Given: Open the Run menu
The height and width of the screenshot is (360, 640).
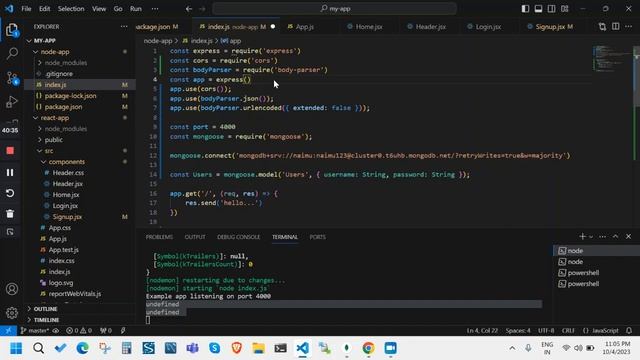Looking at the screenshot, I should click(x=136, y=9).
